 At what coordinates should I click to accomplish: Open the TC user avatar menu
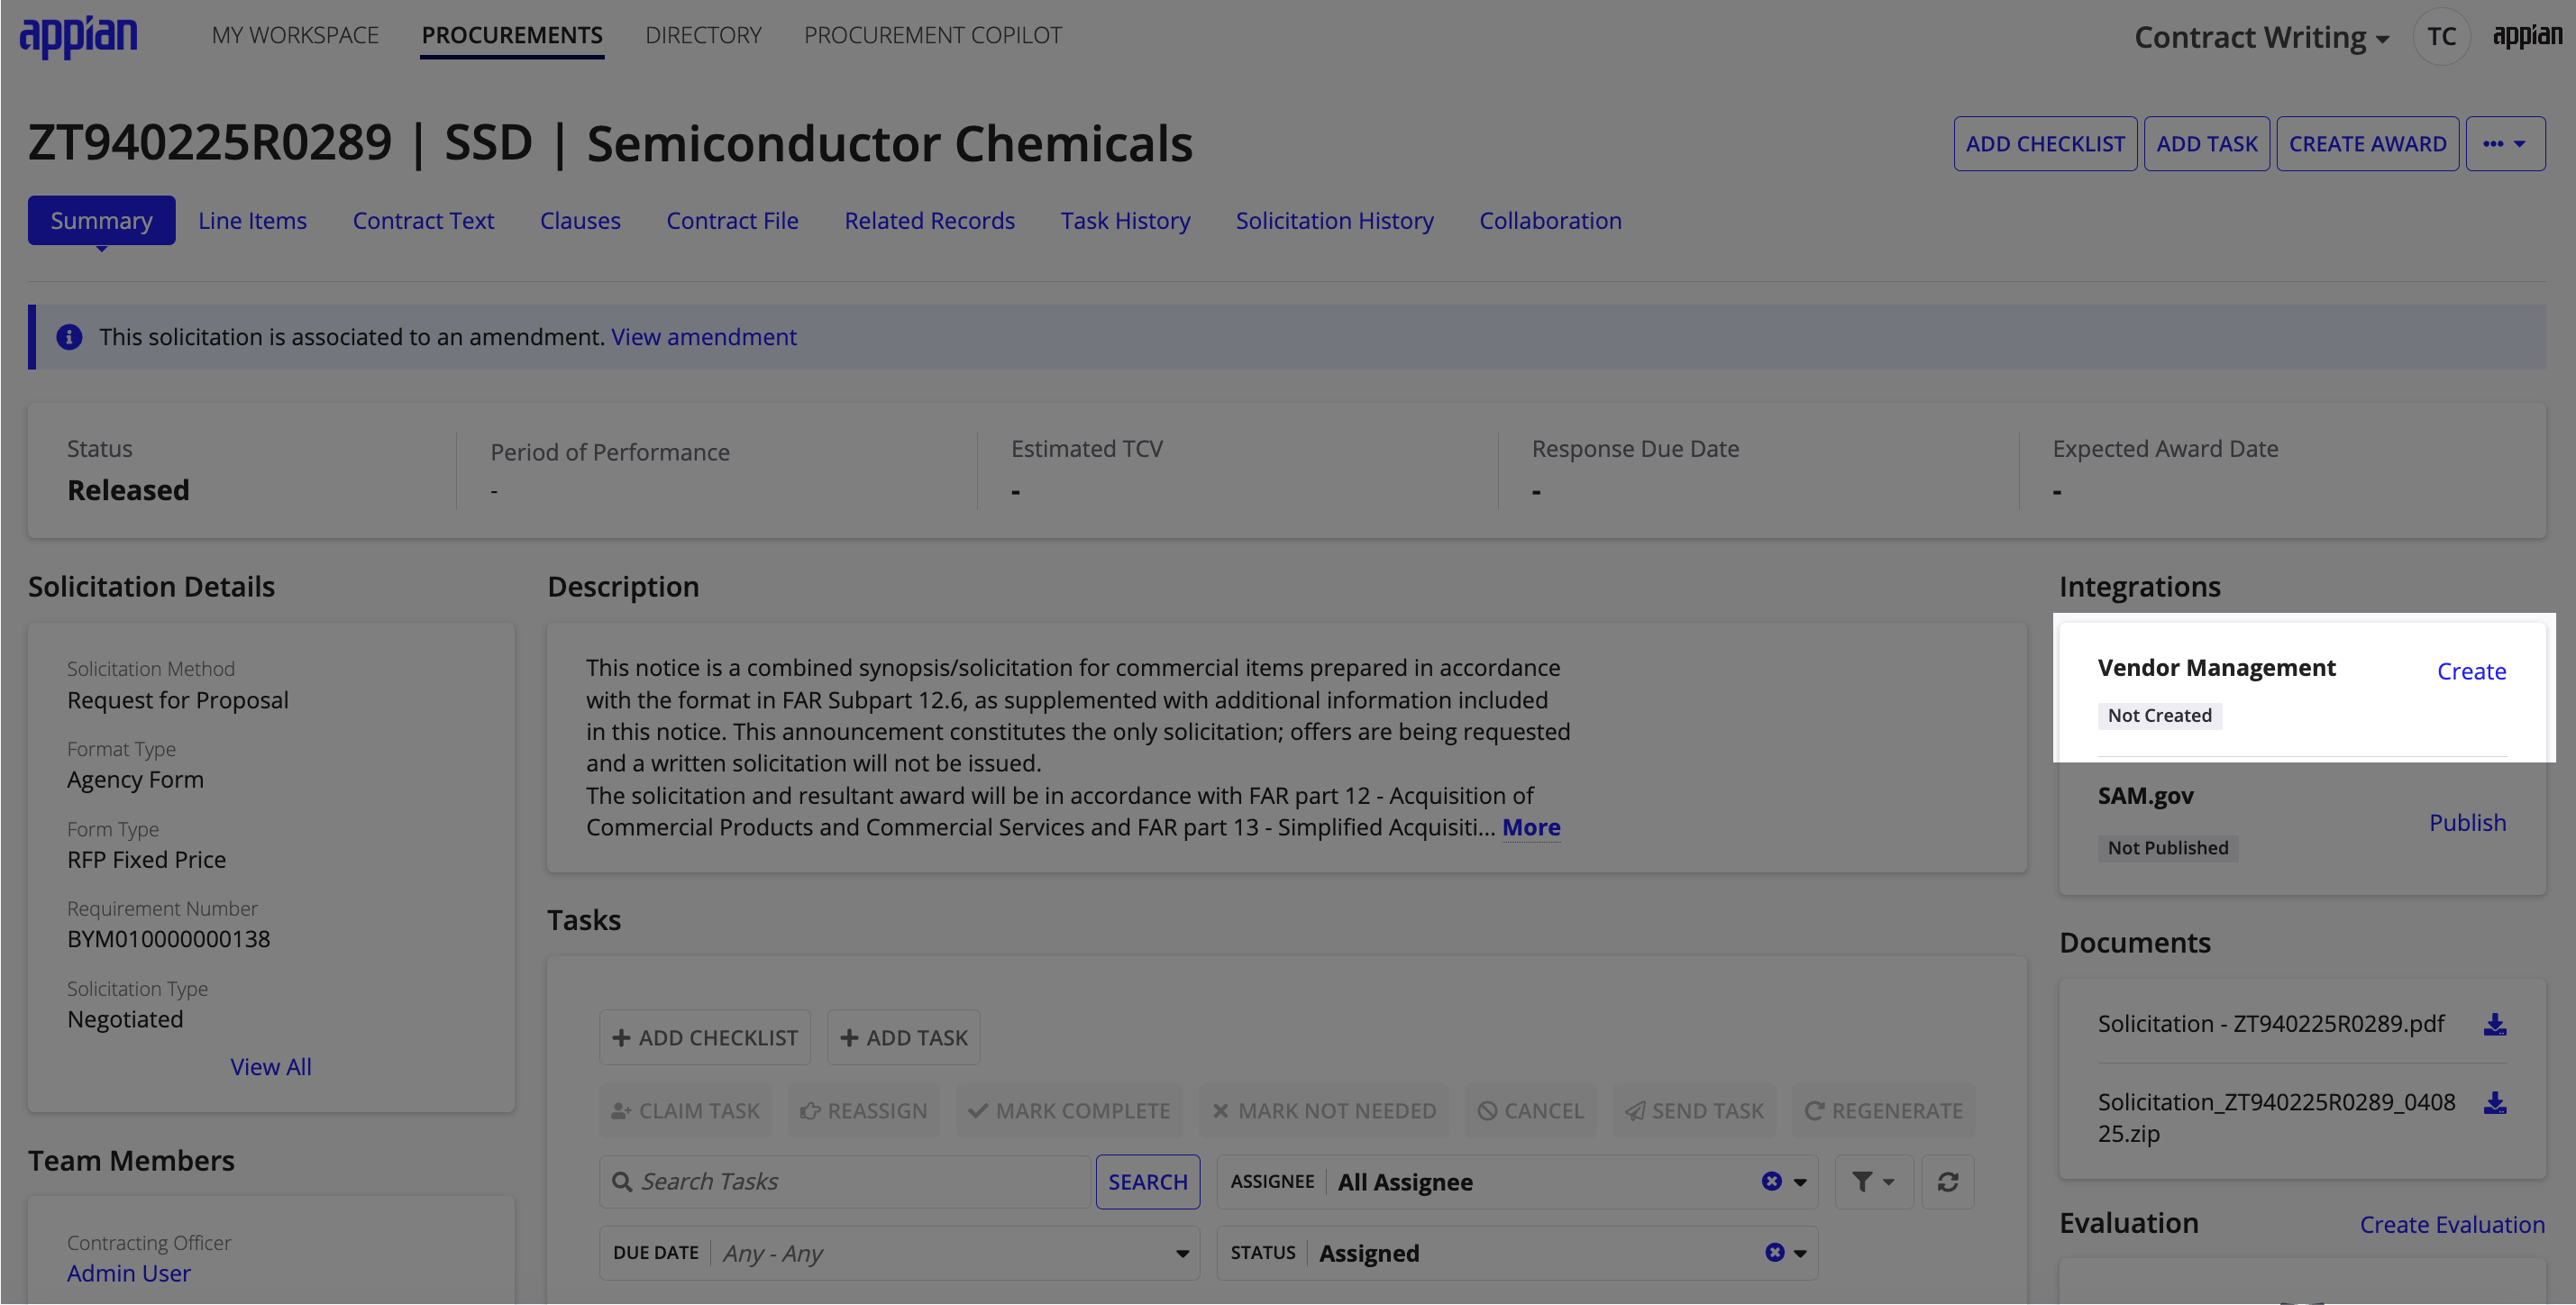2441,37
